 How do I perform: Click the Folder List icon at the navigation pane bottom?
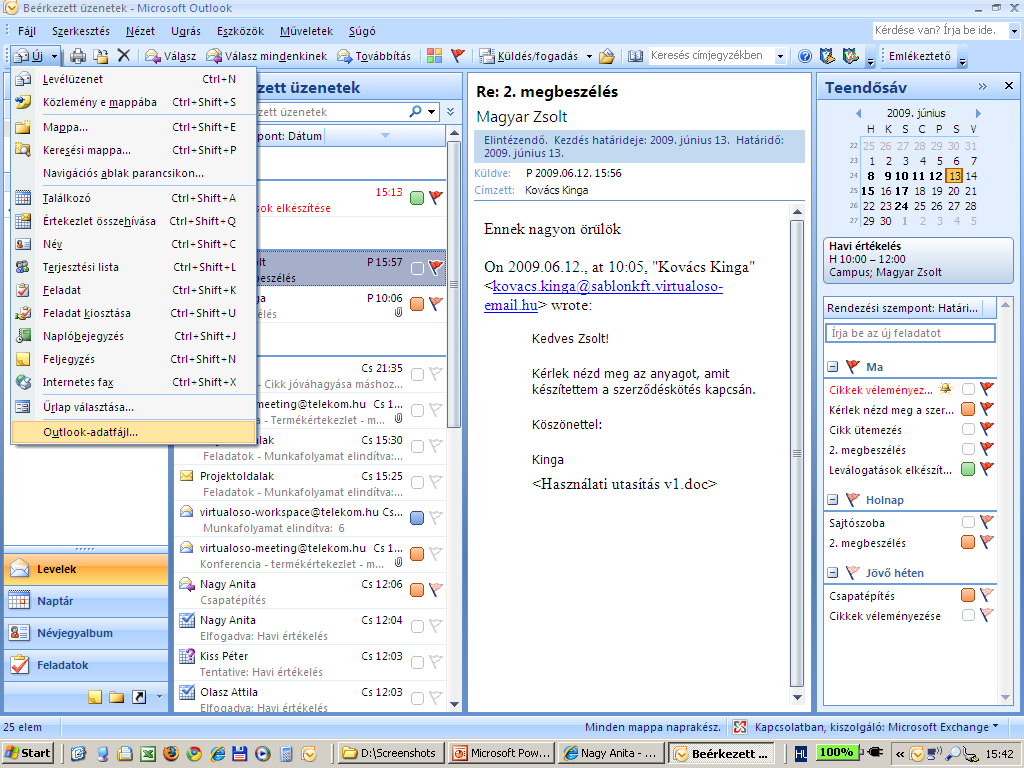[x=117, y=697]
